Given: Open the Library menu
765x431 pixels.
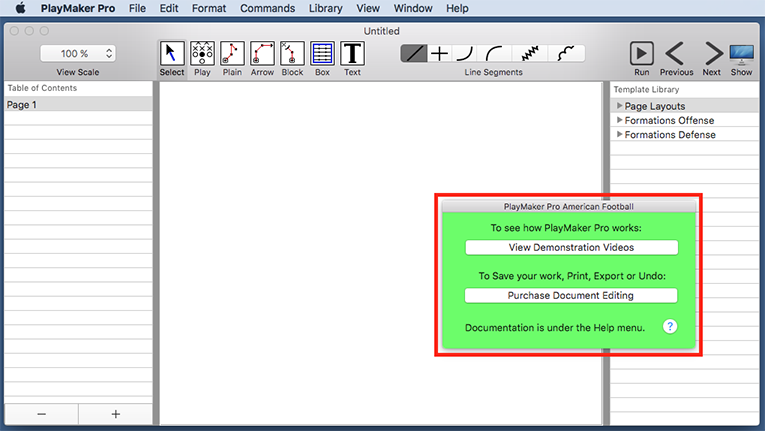Looking at the screenshot, I should [x=325, y=8].
